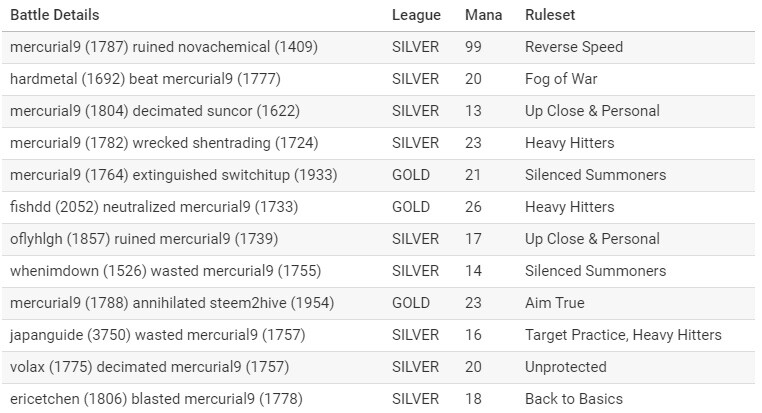The image size is (762, 413).
Task: Select the volax decimated mercurial9 row
Action: [x=378, y=367]
